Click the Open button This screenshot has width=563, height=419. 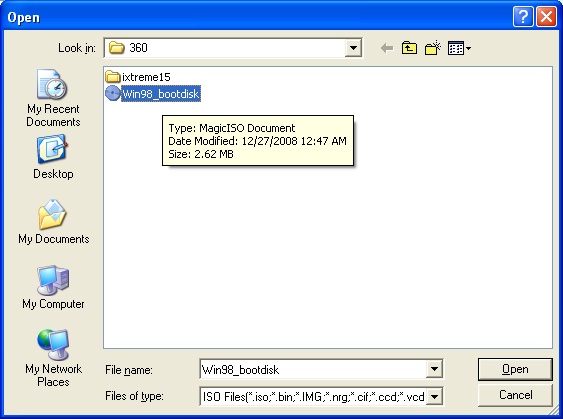515,369
